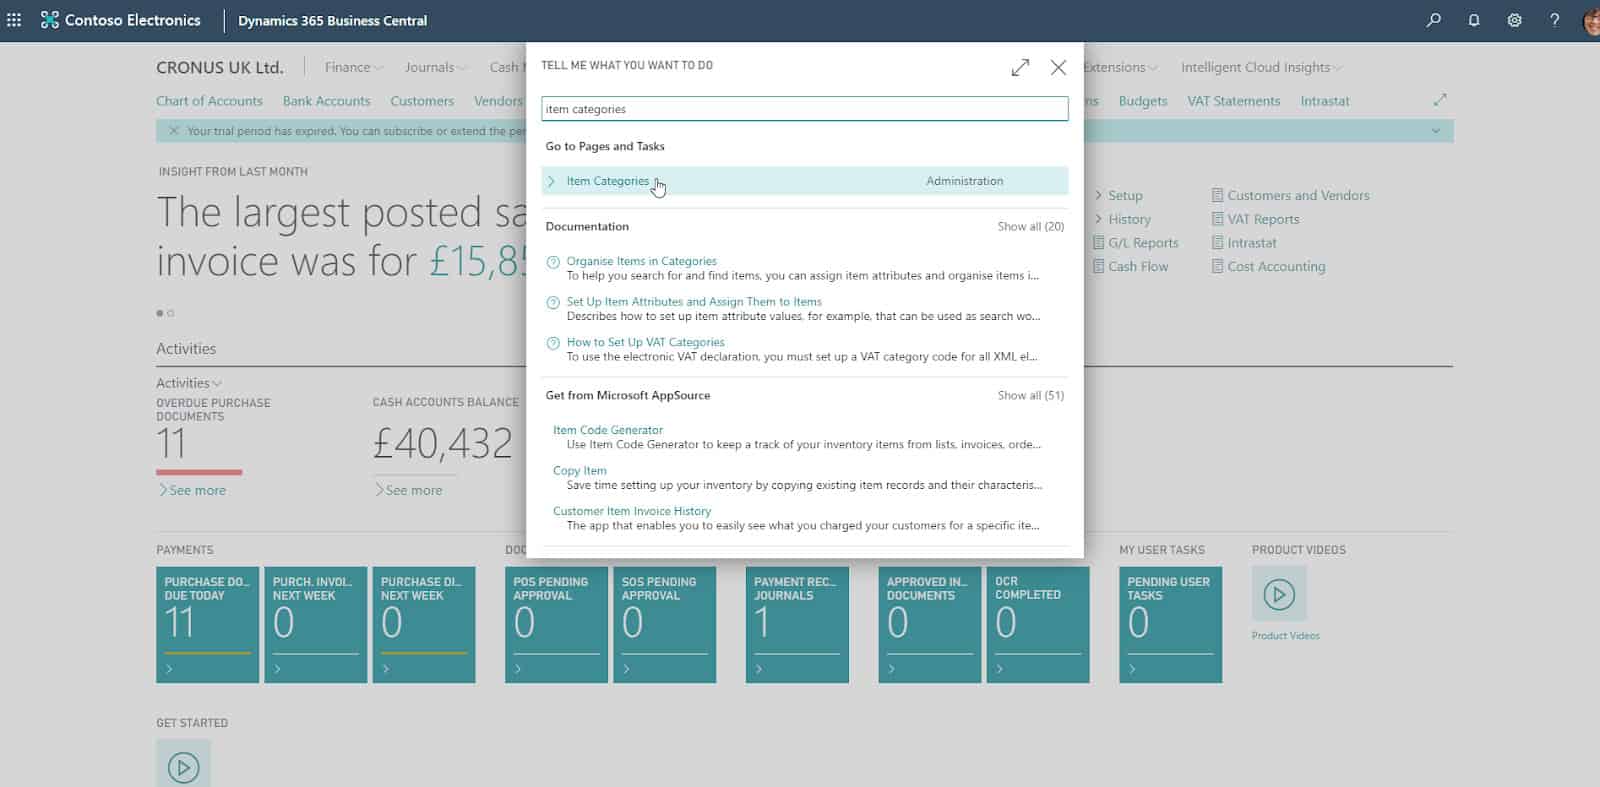Open Copy Item AppSource app

(x=580, y=471)
